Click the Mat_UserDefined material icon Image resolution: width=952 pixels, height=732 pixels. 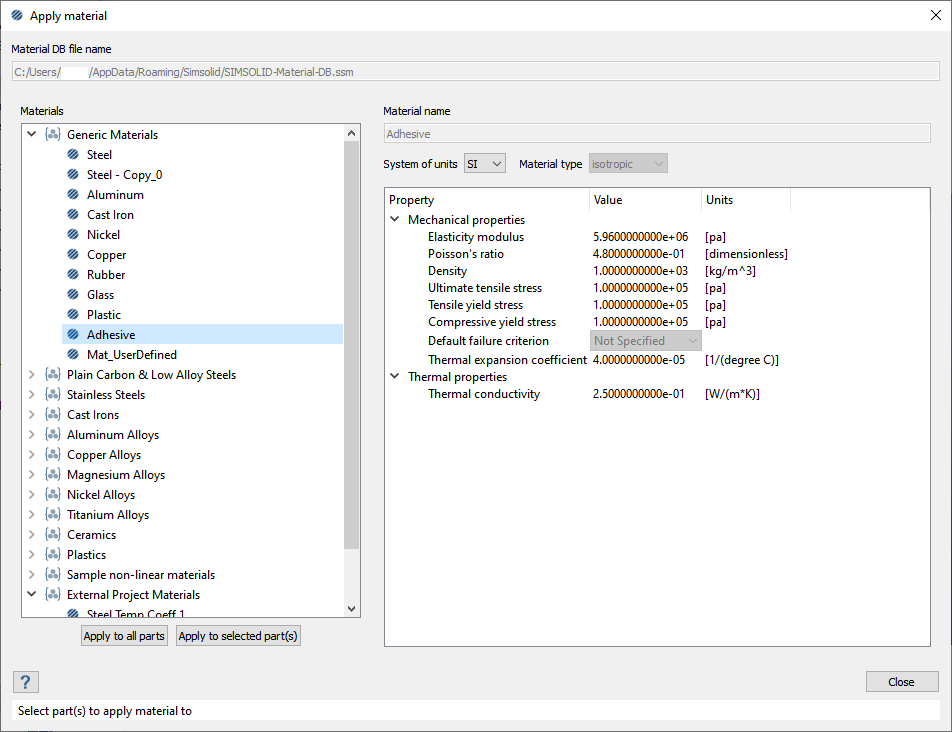click(x=73, y=355)
